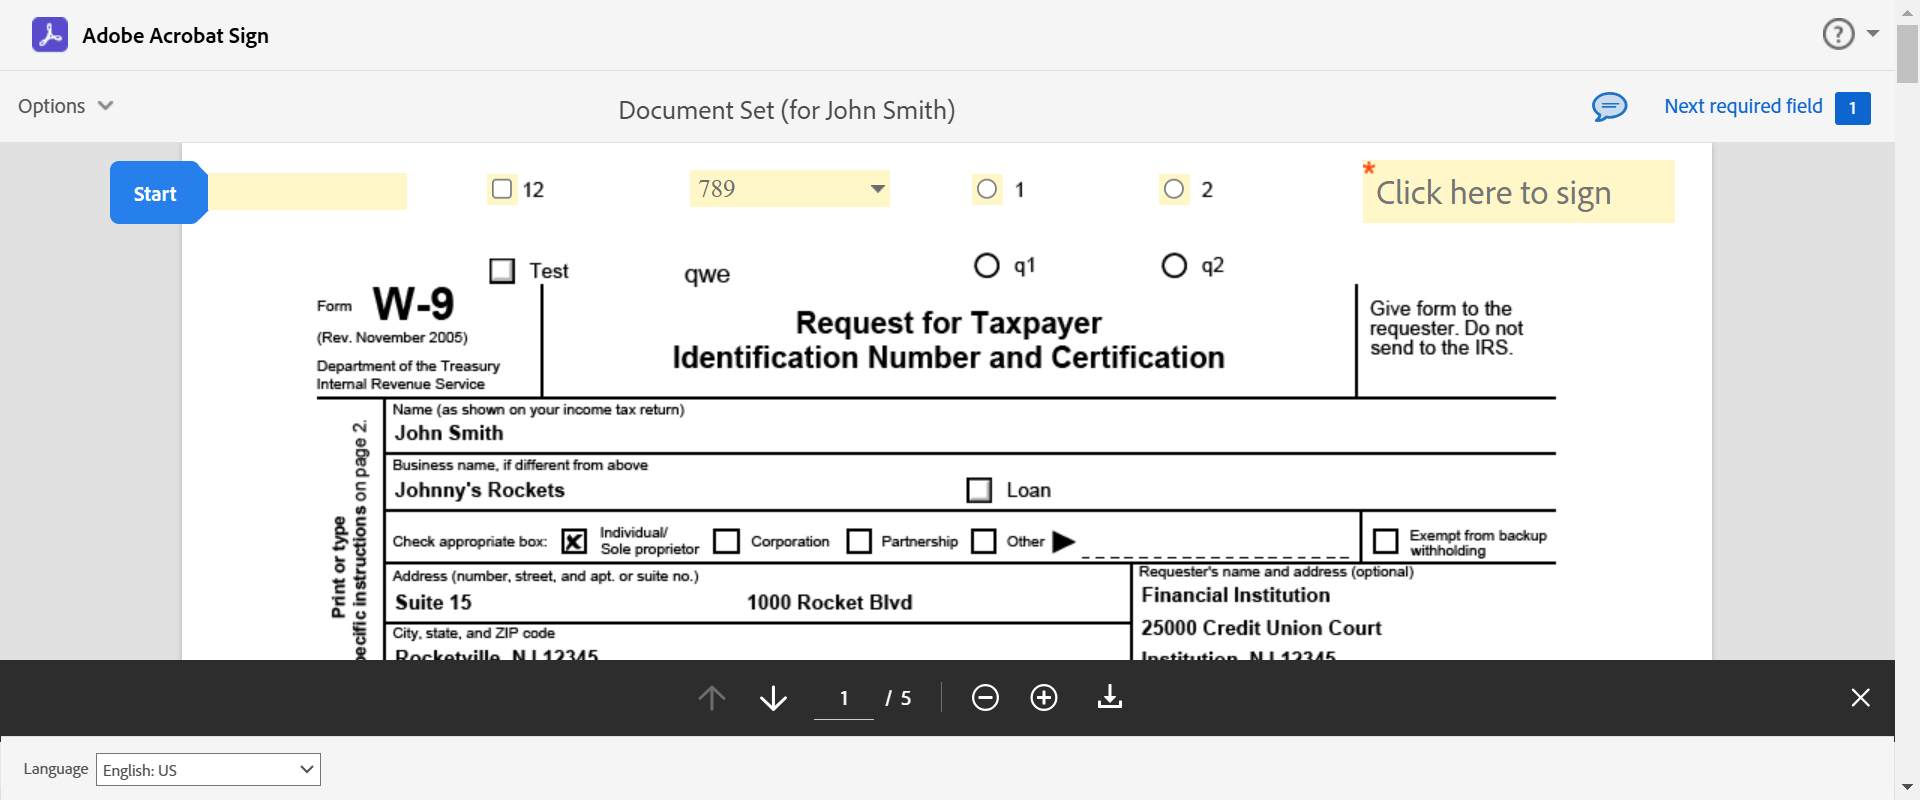Select radio button labeled 2
1920x800 pixels.
1174,189
